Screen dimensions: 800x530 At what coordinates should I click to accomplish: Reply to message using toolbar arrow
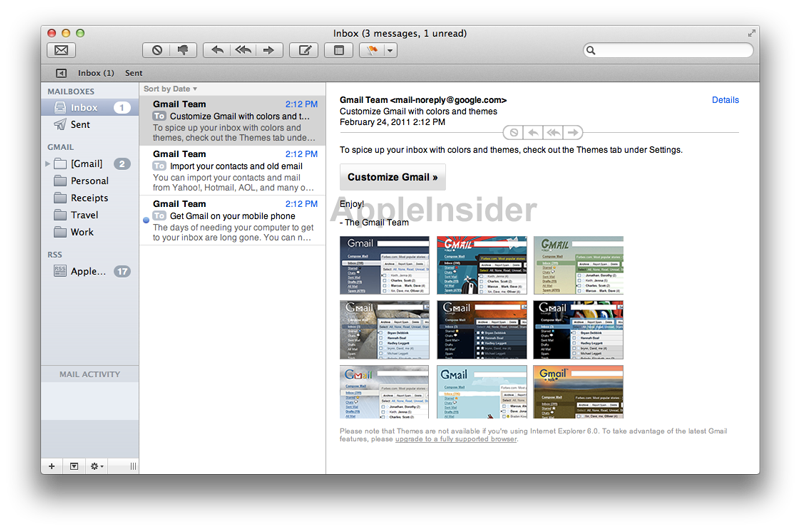click(216, 50)
